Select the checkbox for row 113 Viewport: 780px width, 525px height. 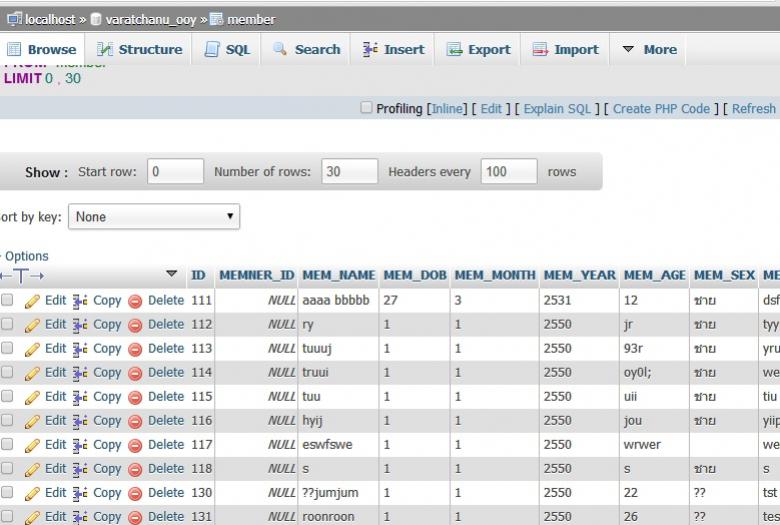click(x=7, y=348)
